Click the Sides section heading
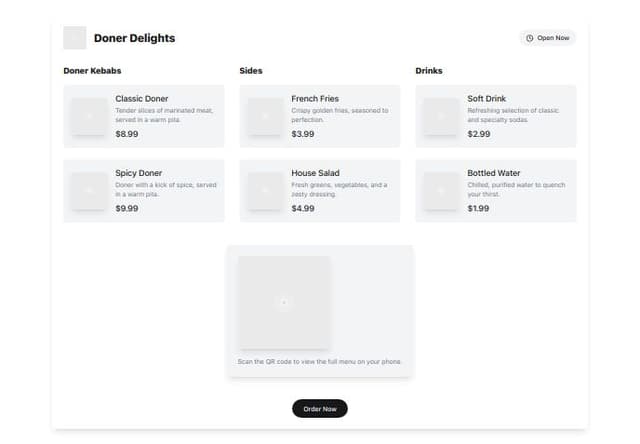This screenshot has height=444, width=640. (251, 71)
